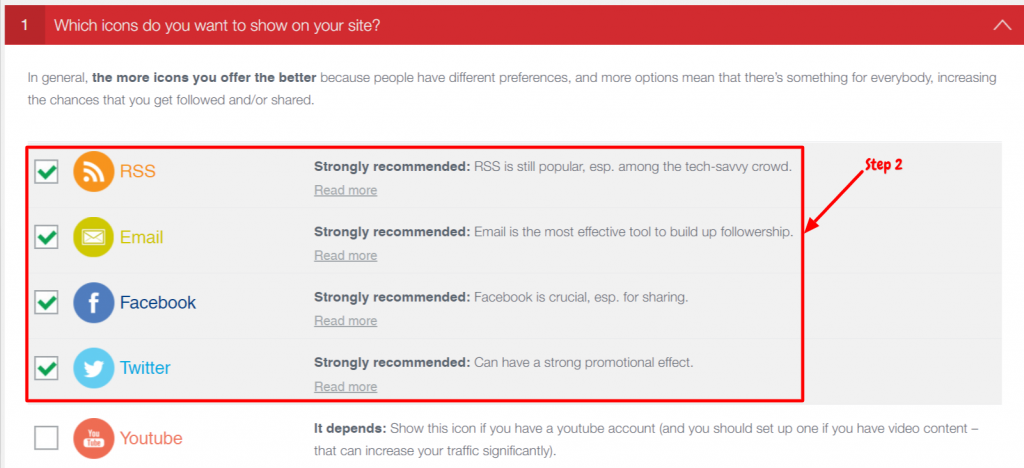Open Read more link under Email
This screenshot has width=1024, height=468.
pyautogui.click(x=345, y=256)
